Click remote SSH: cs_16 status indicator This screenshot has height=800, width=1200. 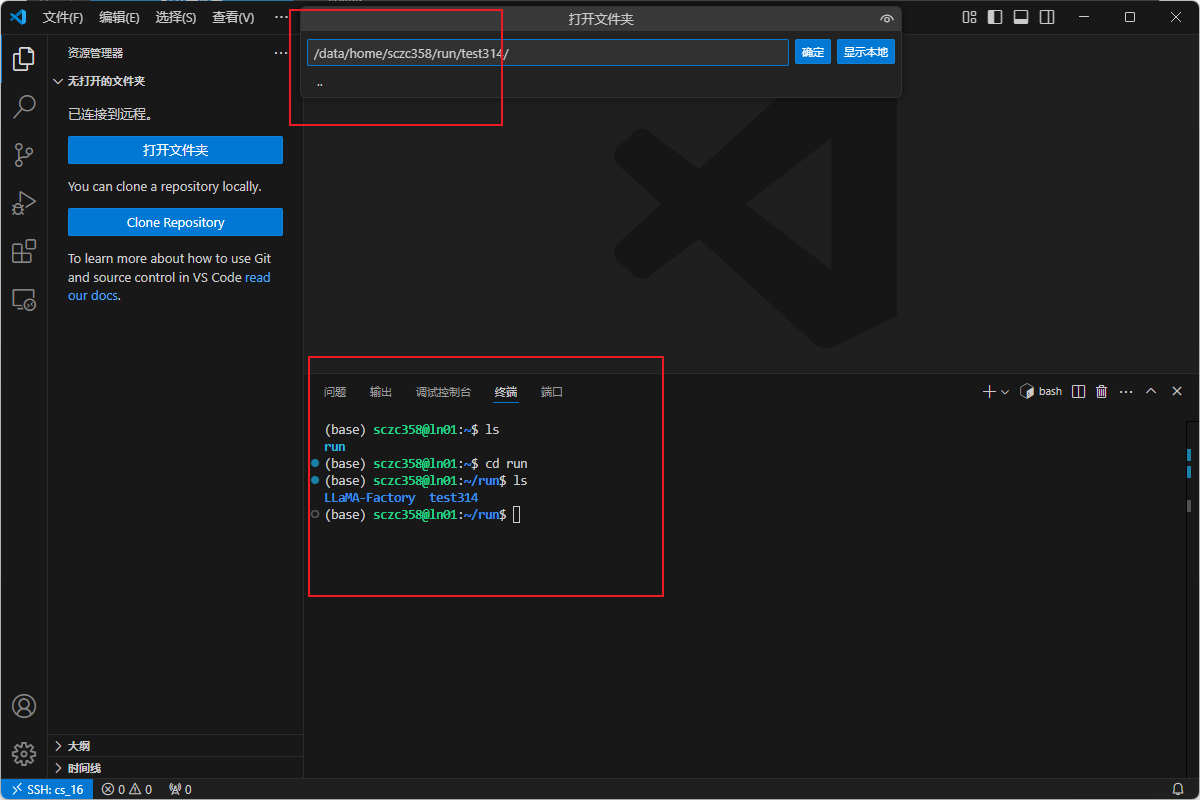[47, 789]
